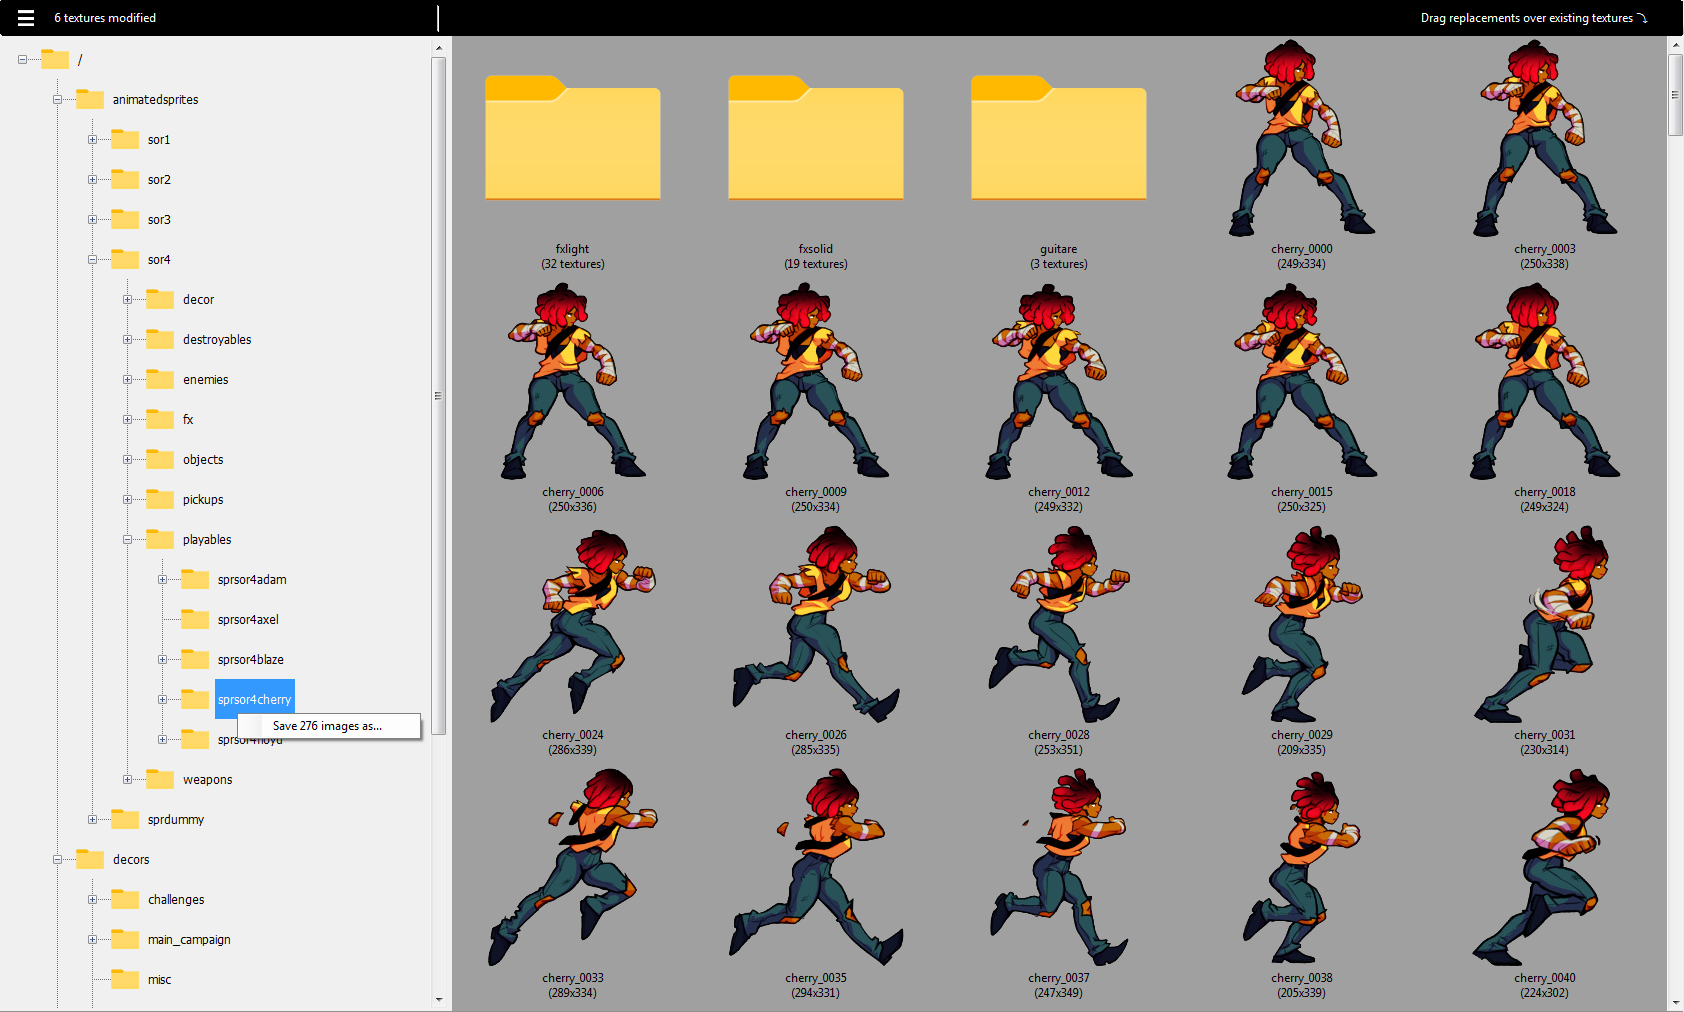
Task: Click the animatedsprites folder icon
Action: click(x=90, y=100)
